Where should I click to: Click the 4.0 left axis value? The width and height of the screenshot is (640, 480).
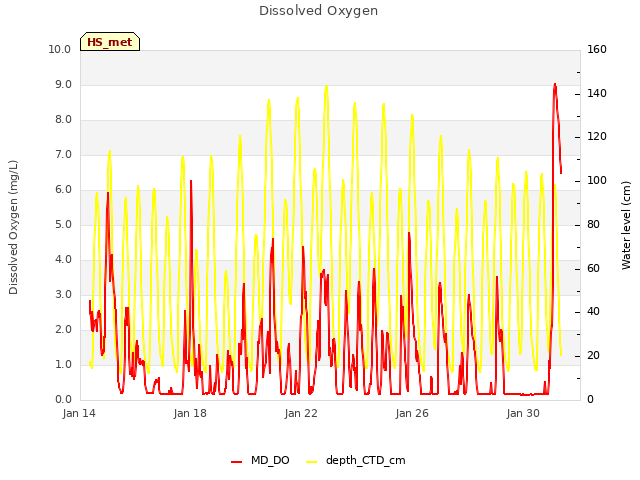click(x=63, y=260)
